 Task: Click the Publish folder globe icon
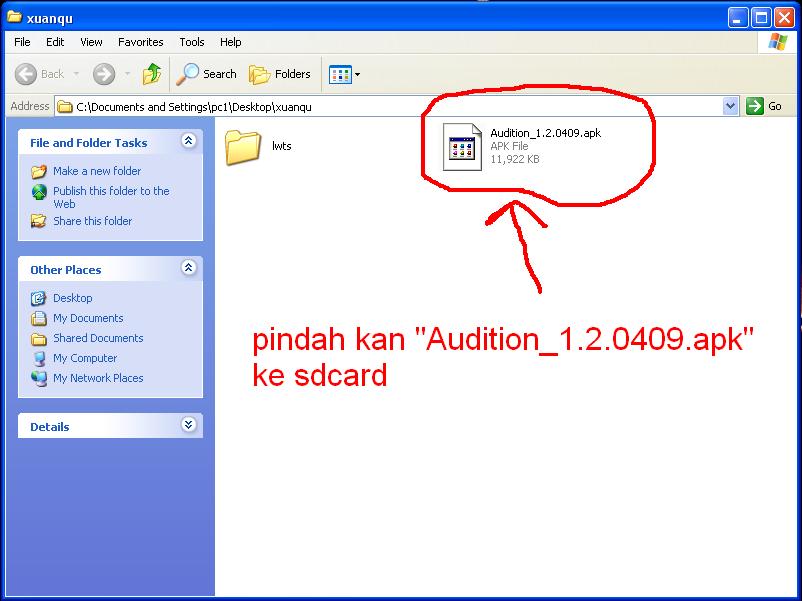click(39, 192)
